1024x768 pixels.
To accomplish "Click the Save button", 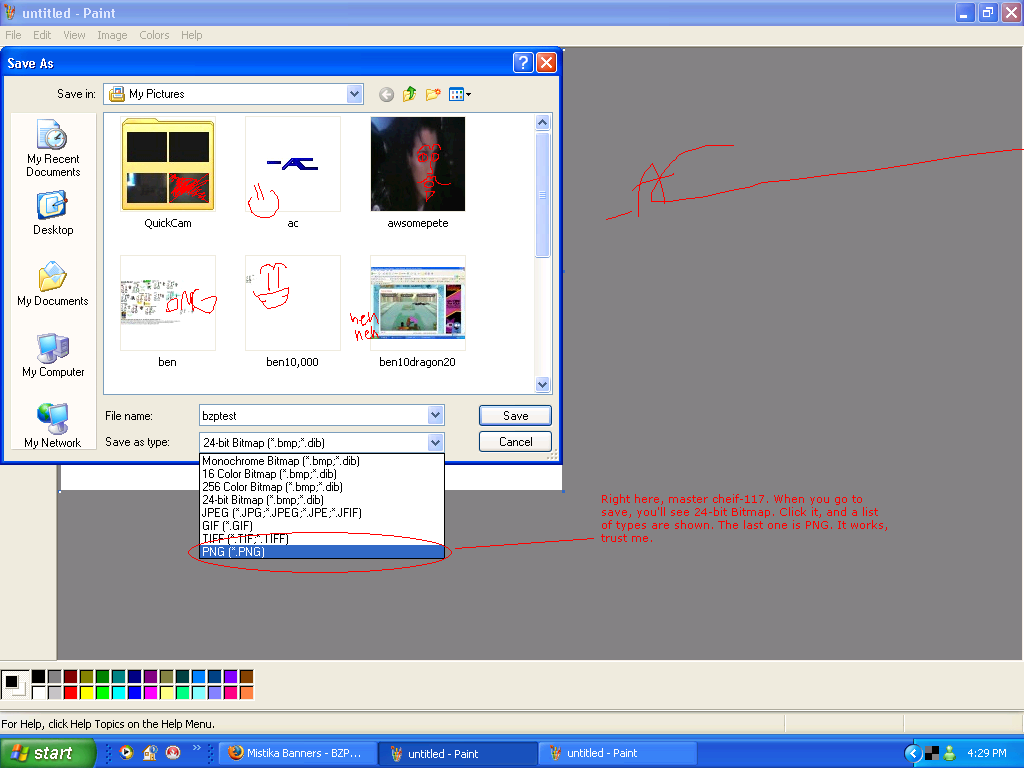I will 514,415.
